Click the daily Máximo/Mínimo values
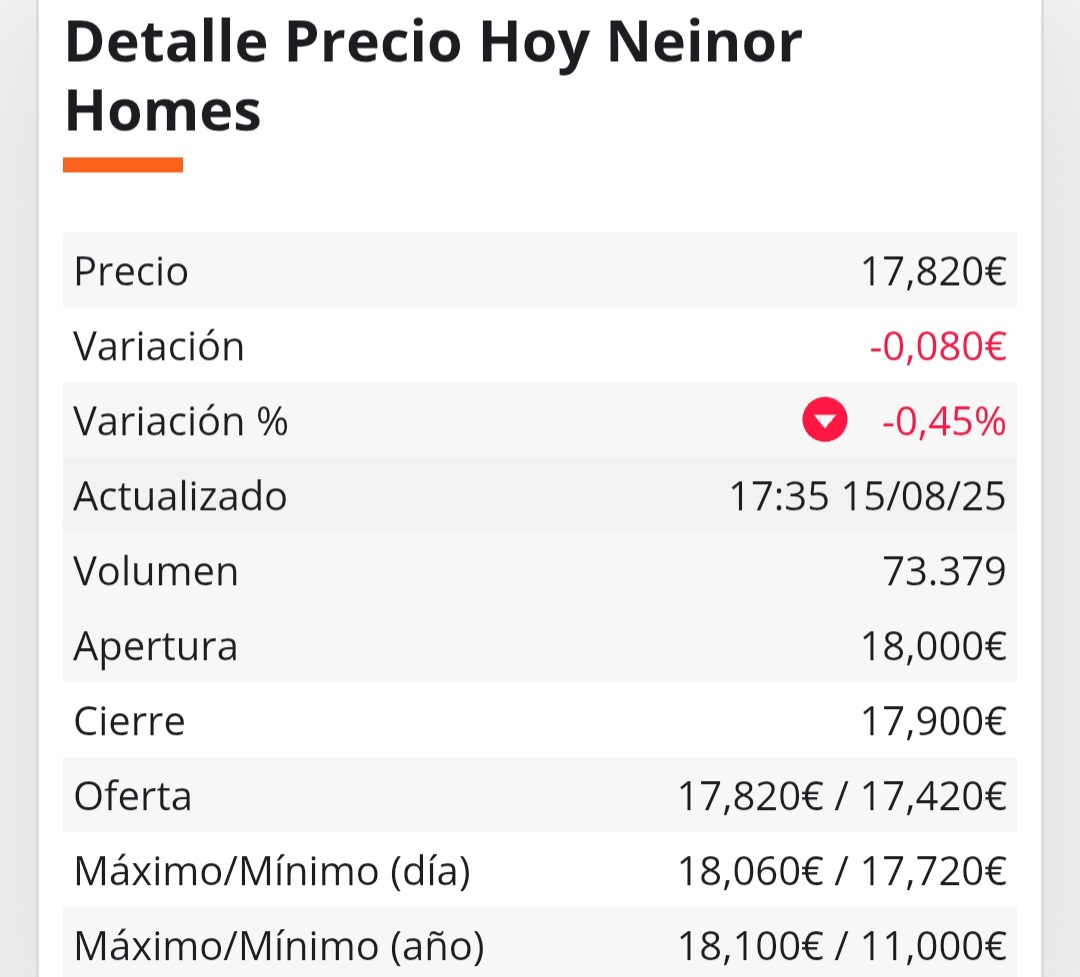The image size is (1080, 977). [842, 872]
